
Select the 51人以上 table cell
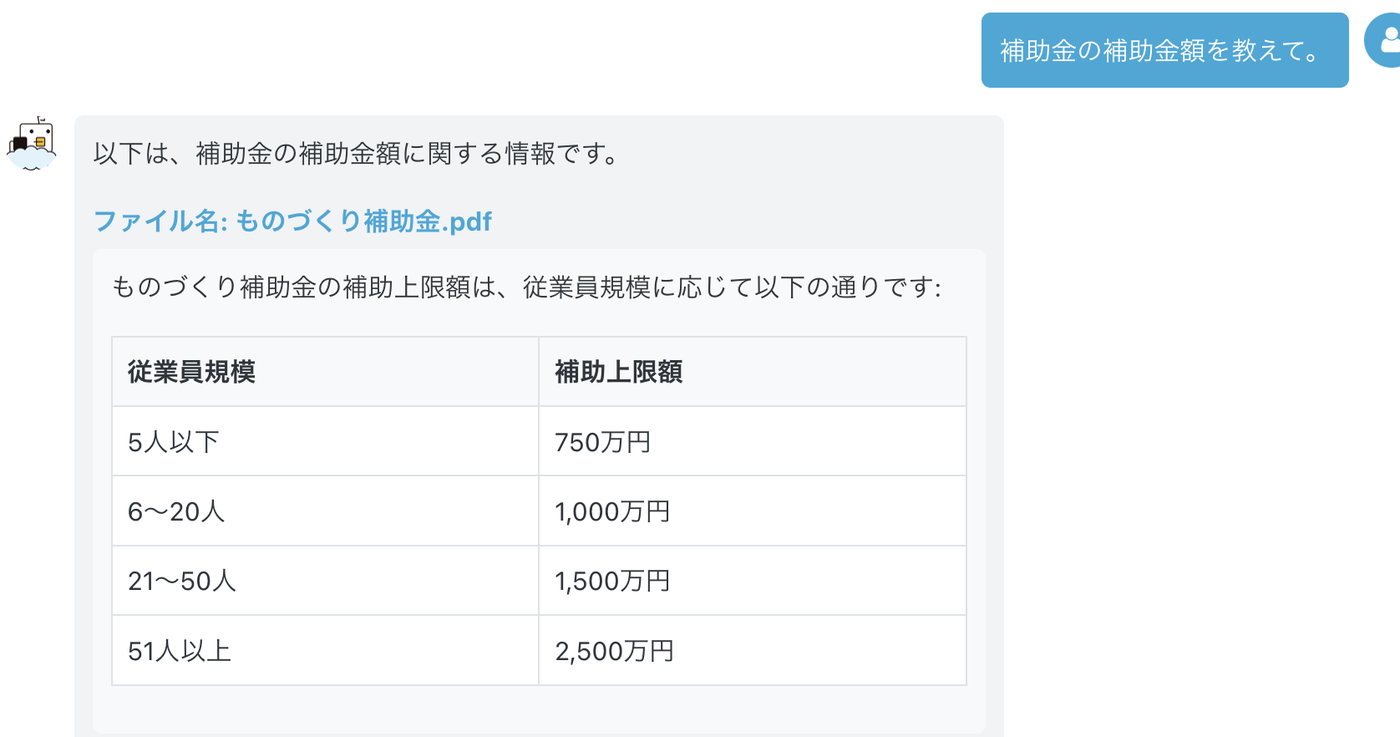[x=325, y=651]
